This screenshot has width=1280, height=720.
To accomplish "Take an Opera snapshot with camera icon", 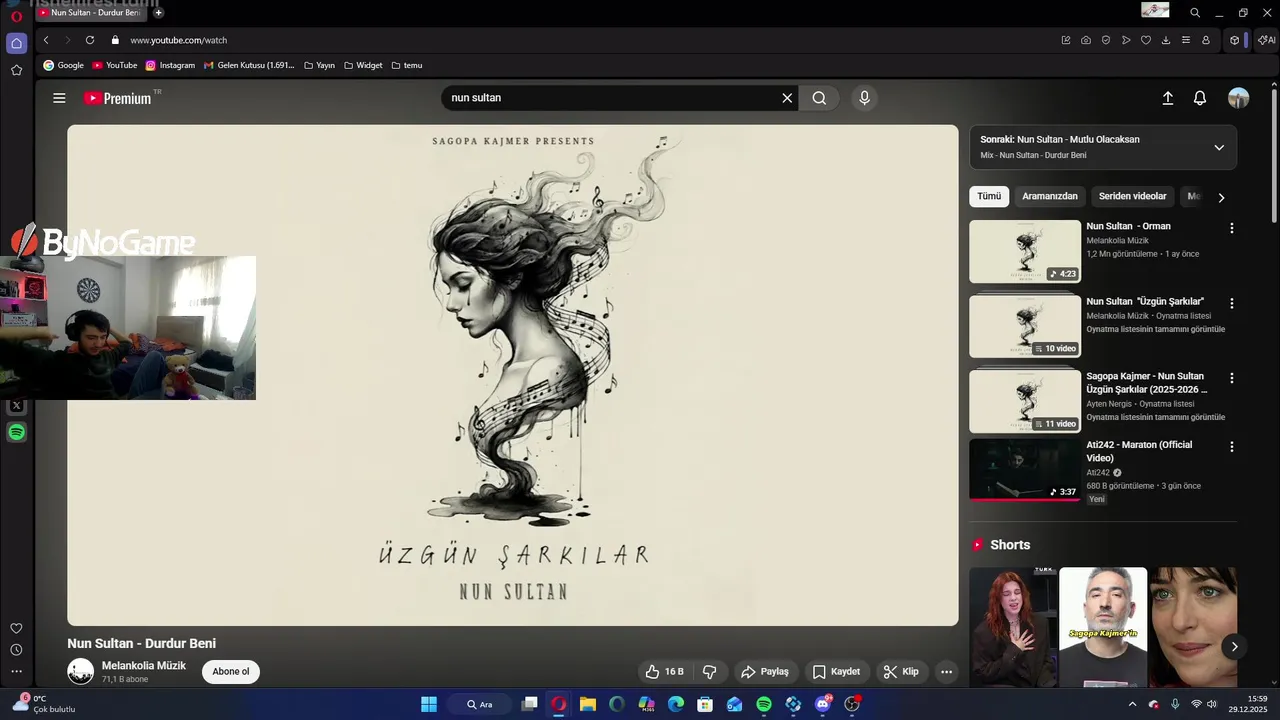I will (x=1086, y=40).
